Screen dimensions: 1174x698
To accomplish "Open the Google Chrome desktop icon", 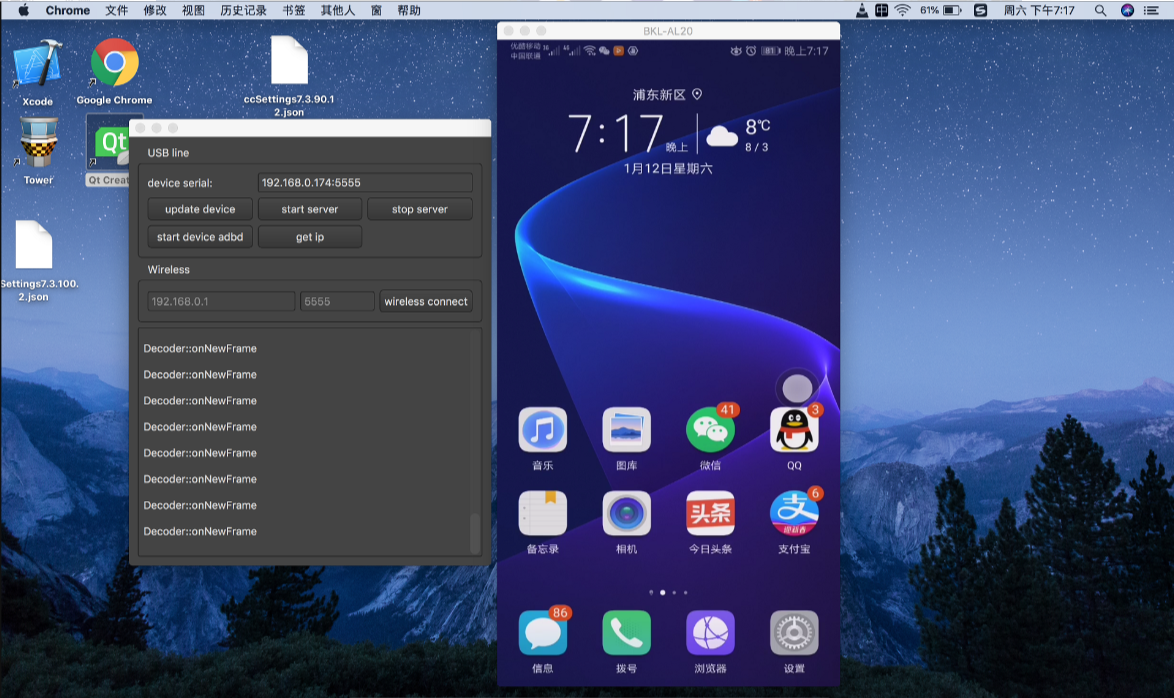I will click(x=115, y=62).
